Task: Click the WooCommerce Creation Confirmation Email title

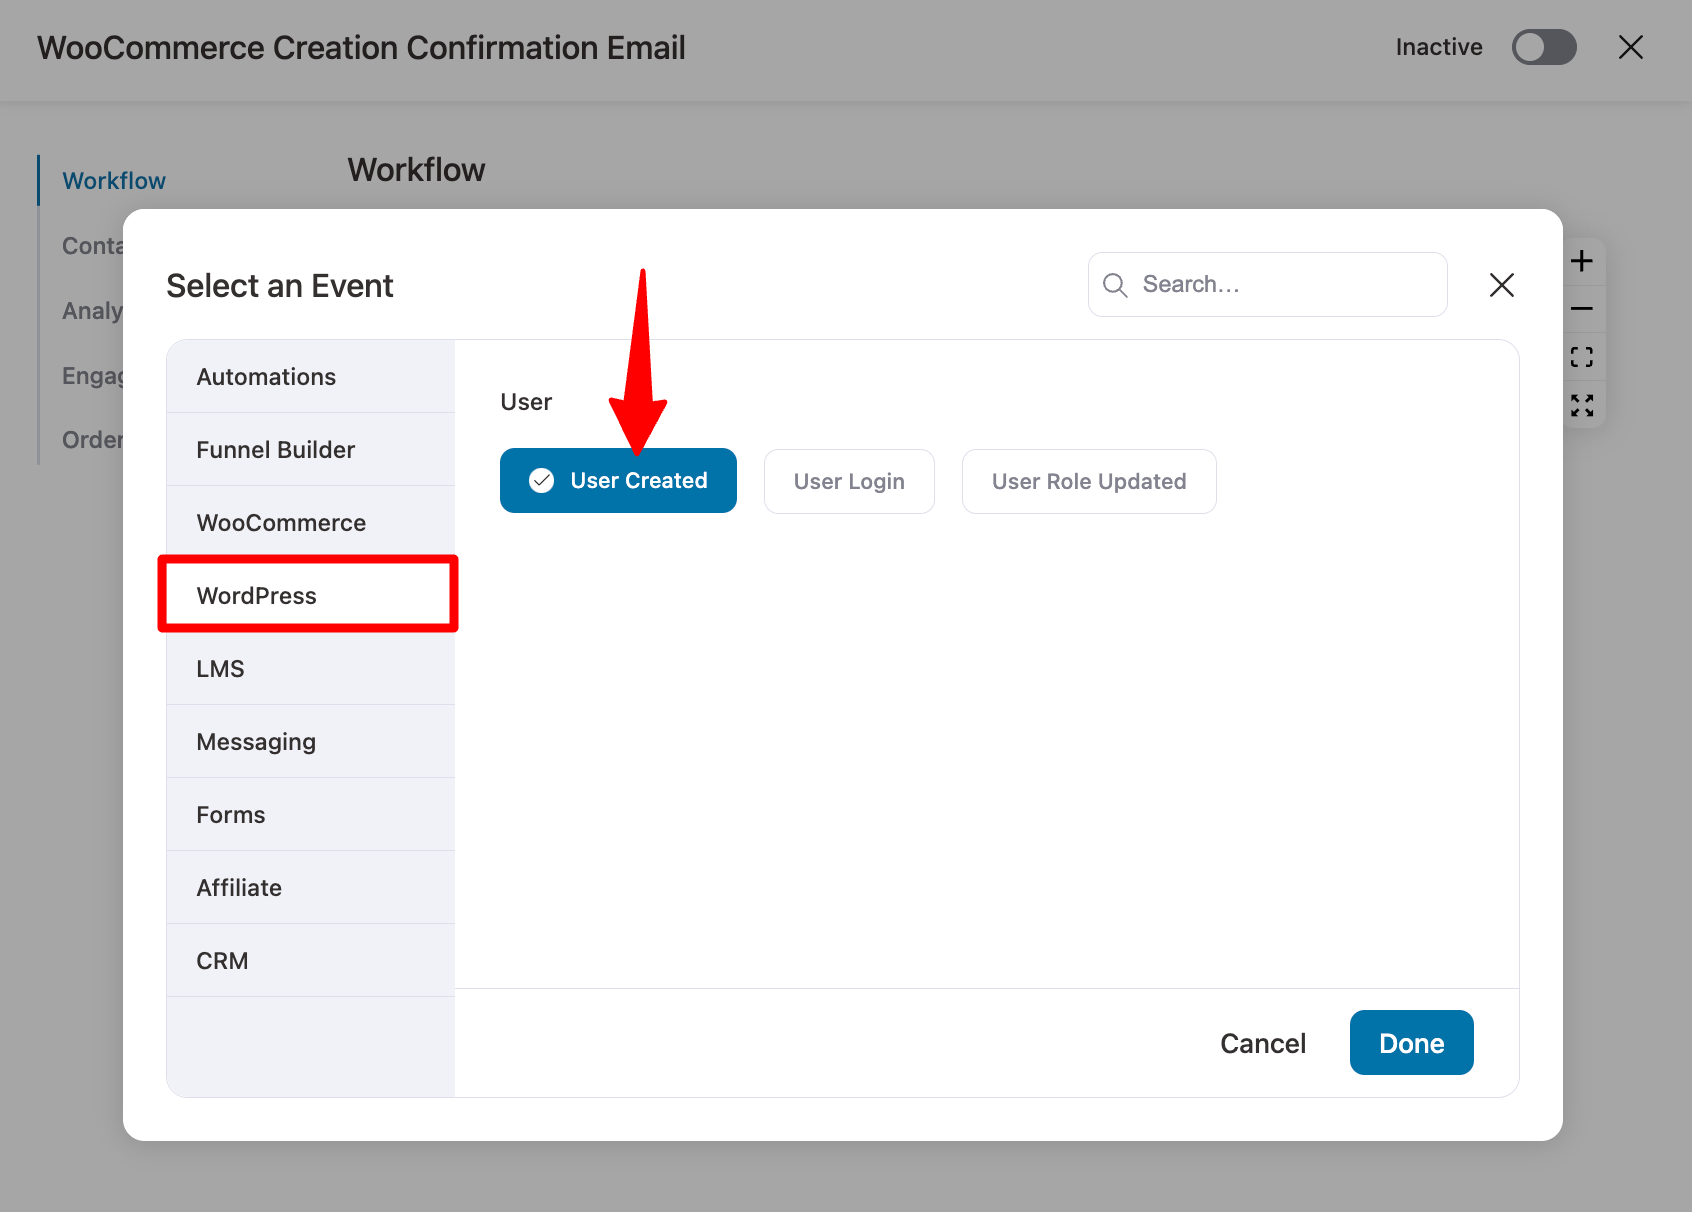Action: (x=361, y=47)
